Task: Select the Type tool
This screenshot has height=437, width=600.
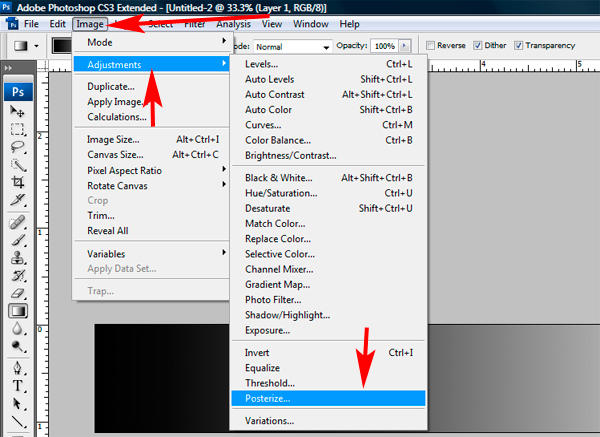Action: (17, 386)
